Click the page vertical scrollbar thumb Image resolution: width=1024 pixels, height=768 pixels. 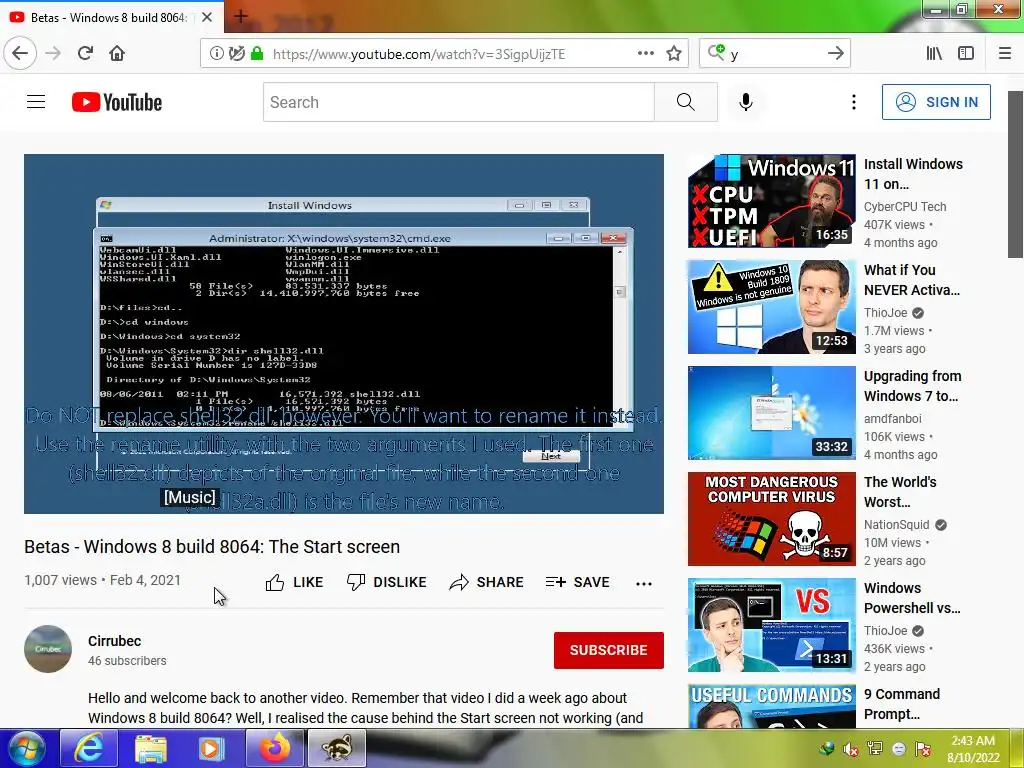[1016, 174]
